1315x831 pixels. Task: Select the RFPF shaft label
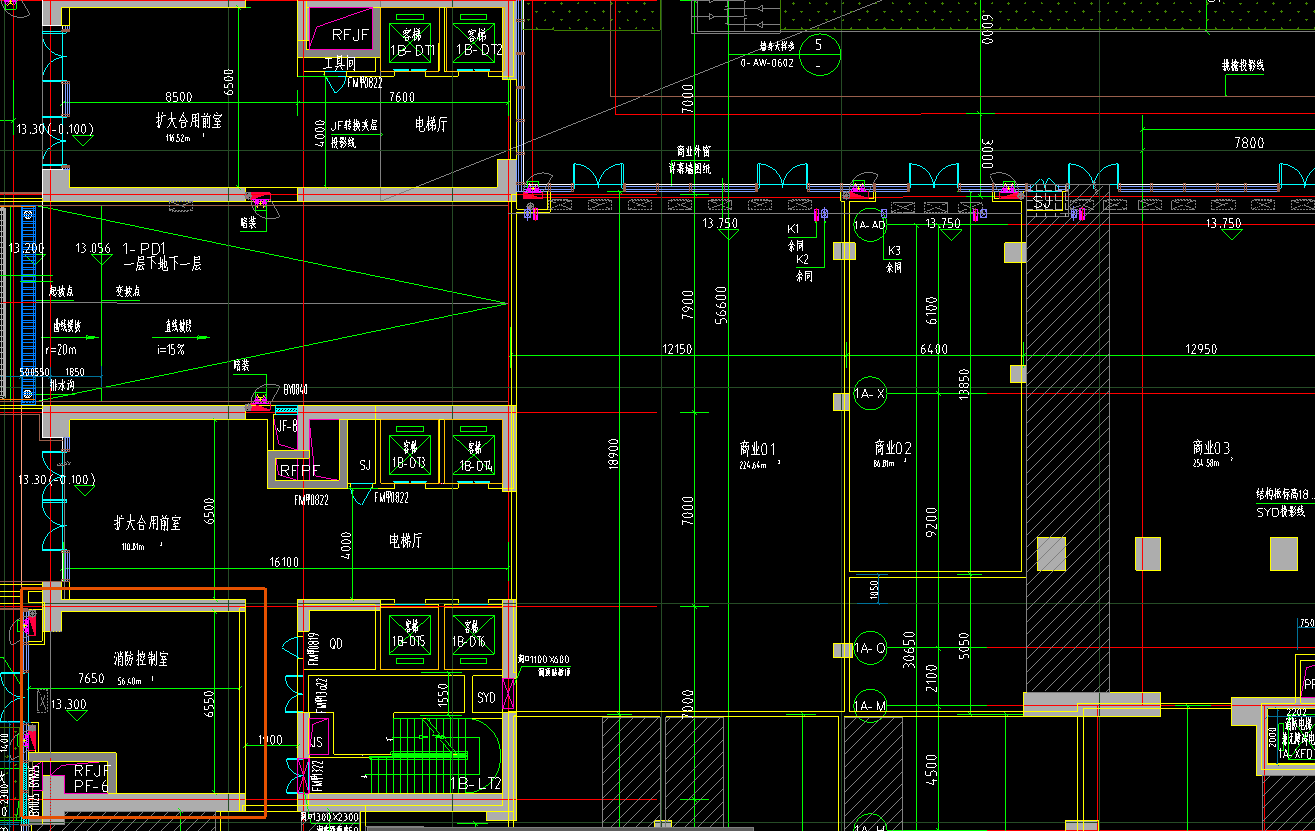click(x=299, y=471)
